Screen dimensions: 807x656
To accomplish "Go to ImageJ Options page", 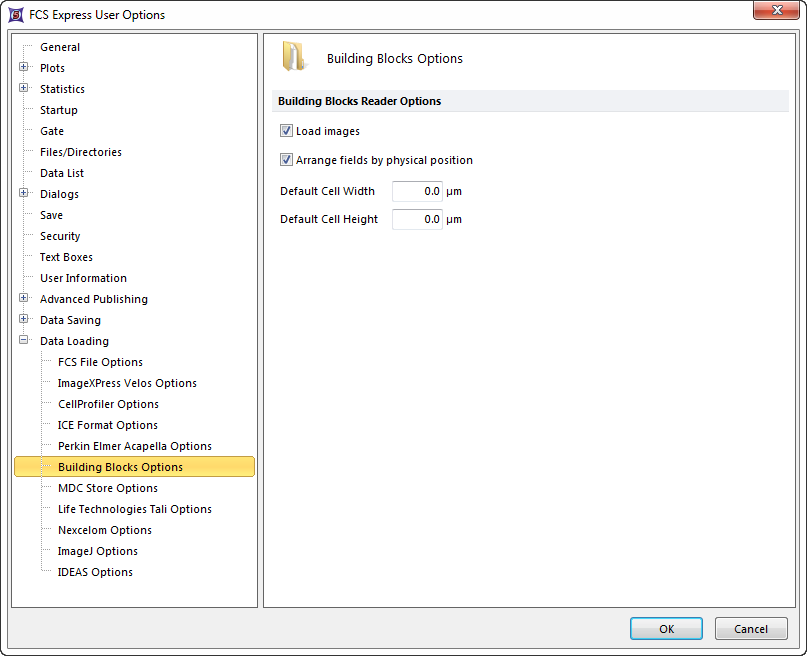I will point(97,551).
